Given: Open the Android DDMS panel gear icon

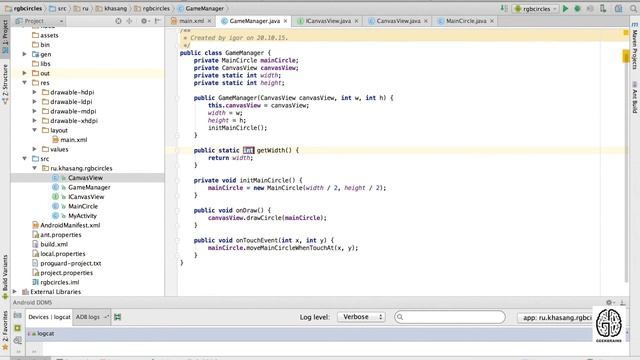Looking at the screenshot, I should coord(609,302).
